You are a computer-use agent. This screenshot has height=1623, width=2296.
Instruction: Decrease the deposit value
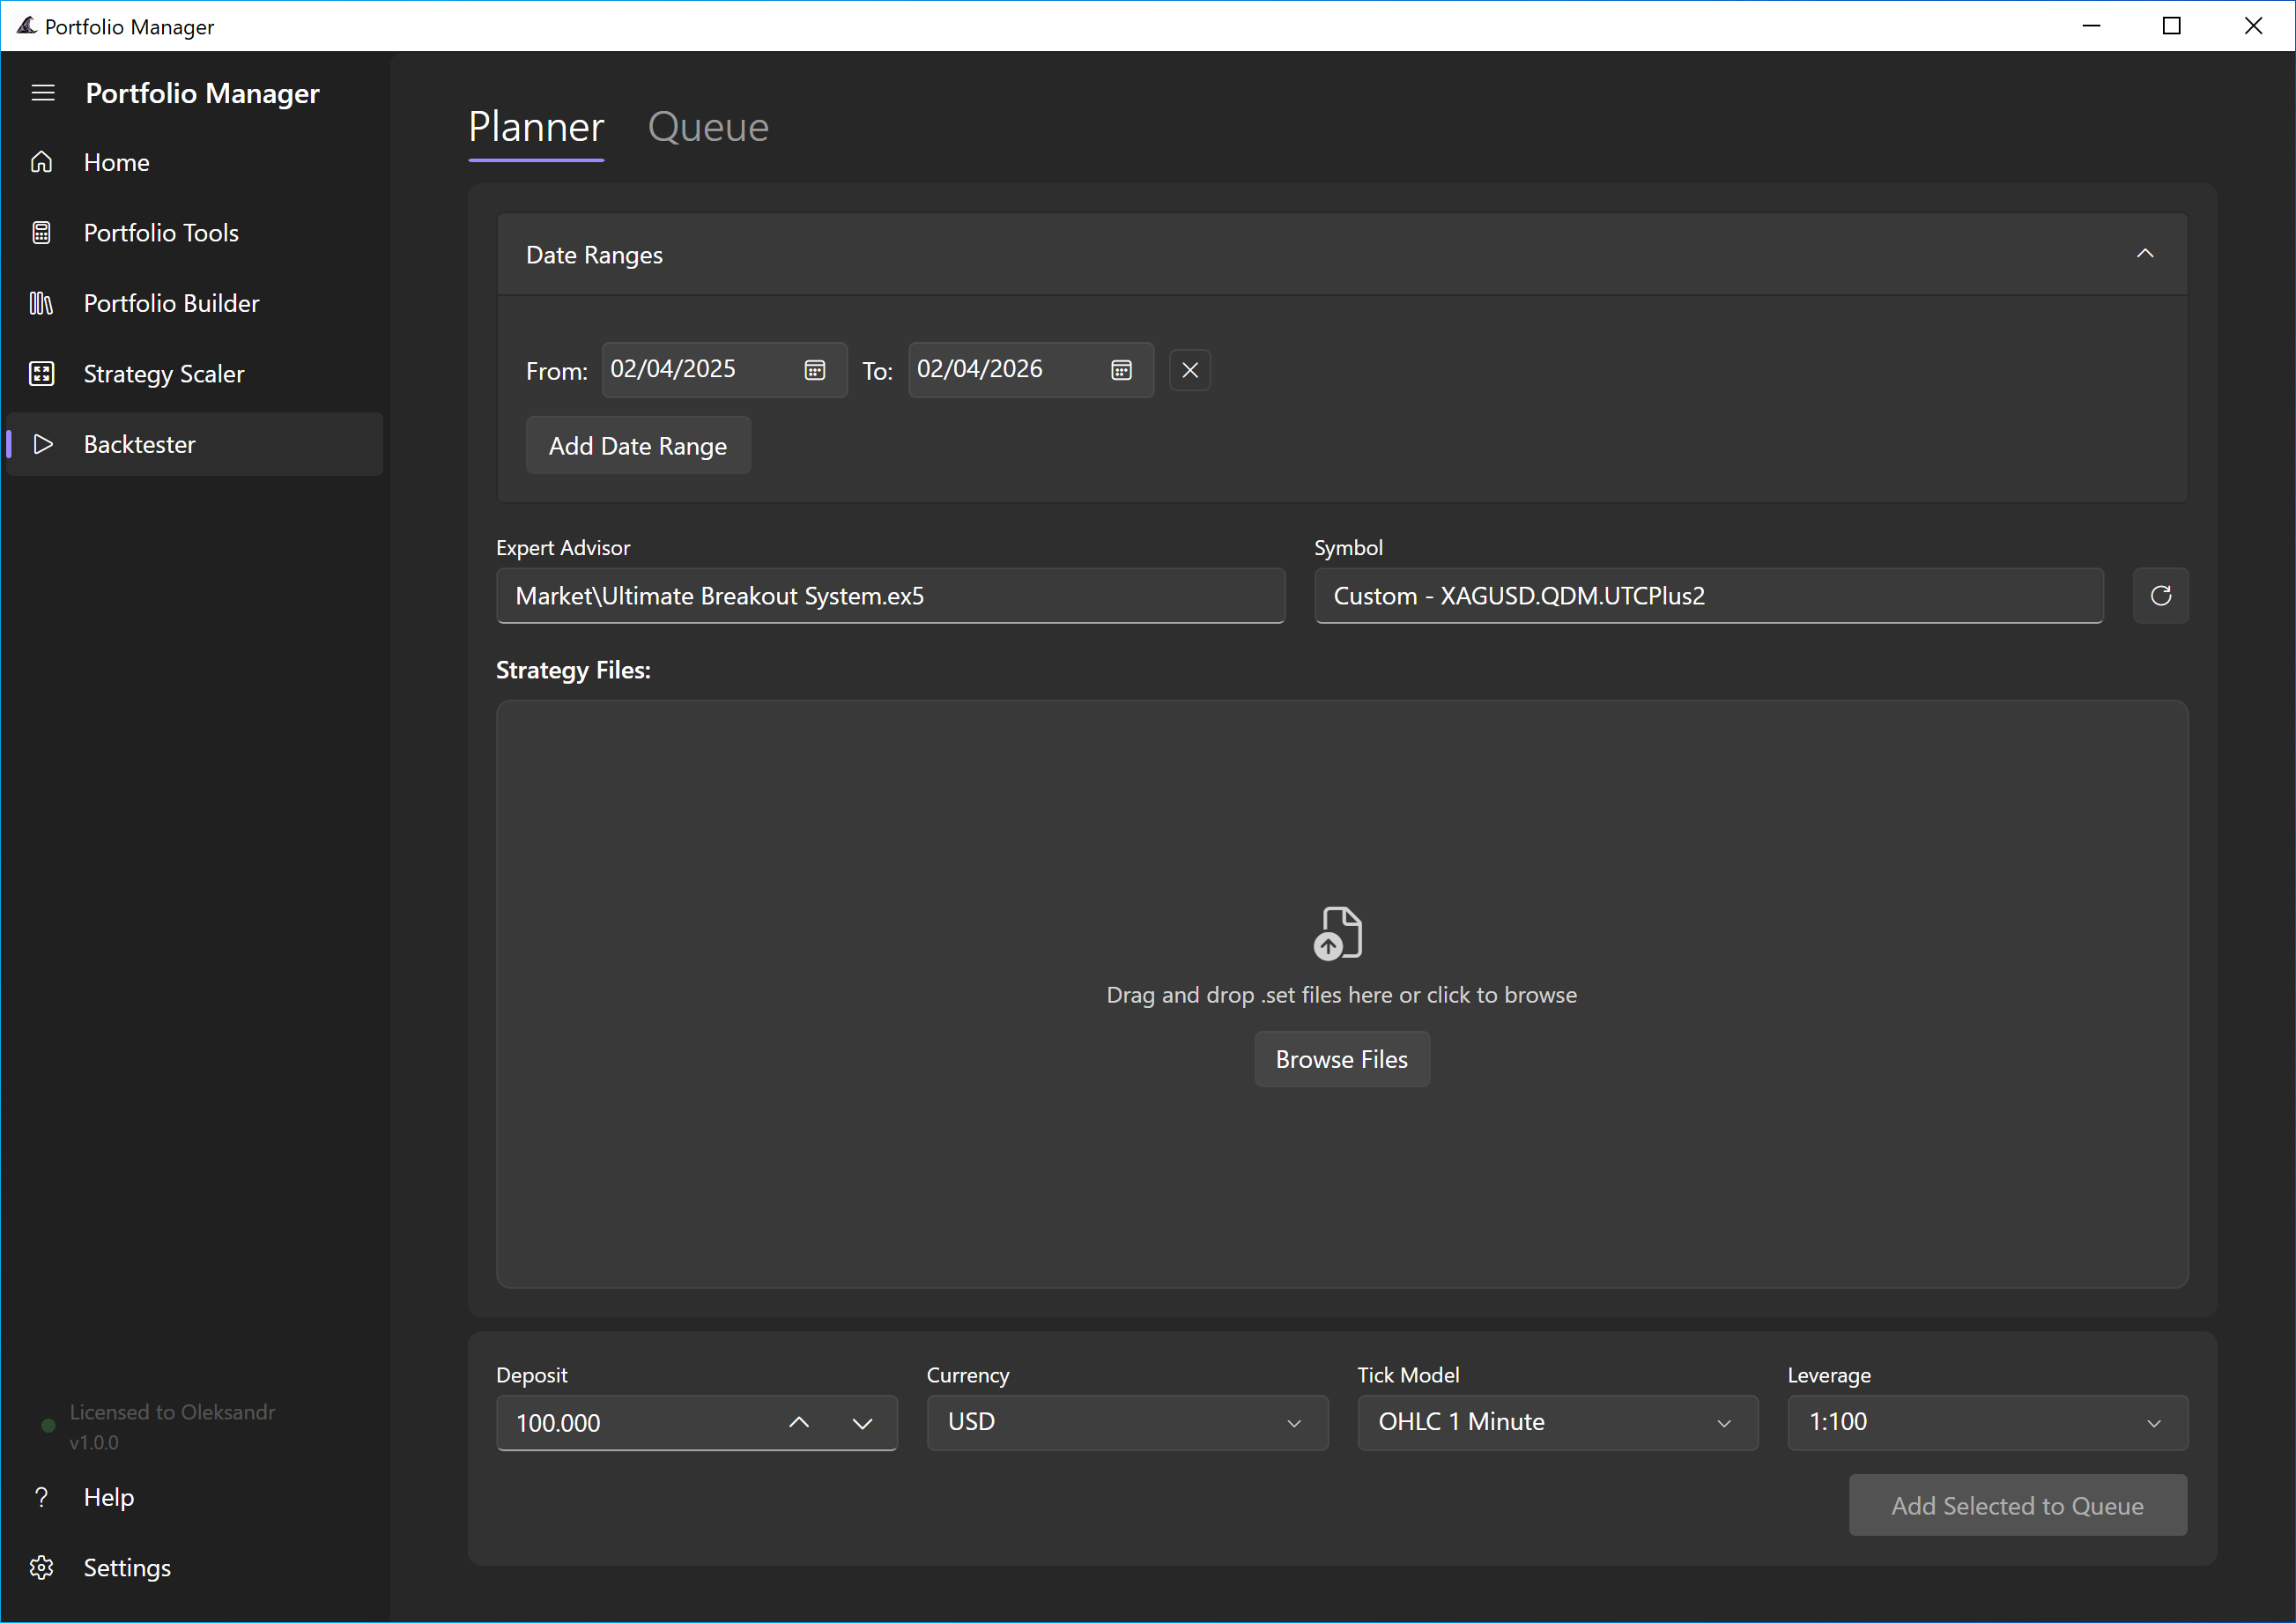pyautogui.click(x=863, y=1422)
